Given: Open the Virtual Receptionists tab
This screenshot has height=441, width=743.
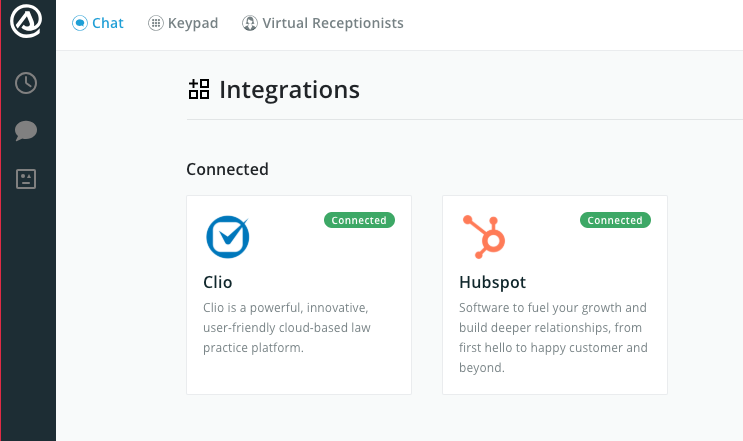Looking at the screenshot, I should (x=323, y=23).
